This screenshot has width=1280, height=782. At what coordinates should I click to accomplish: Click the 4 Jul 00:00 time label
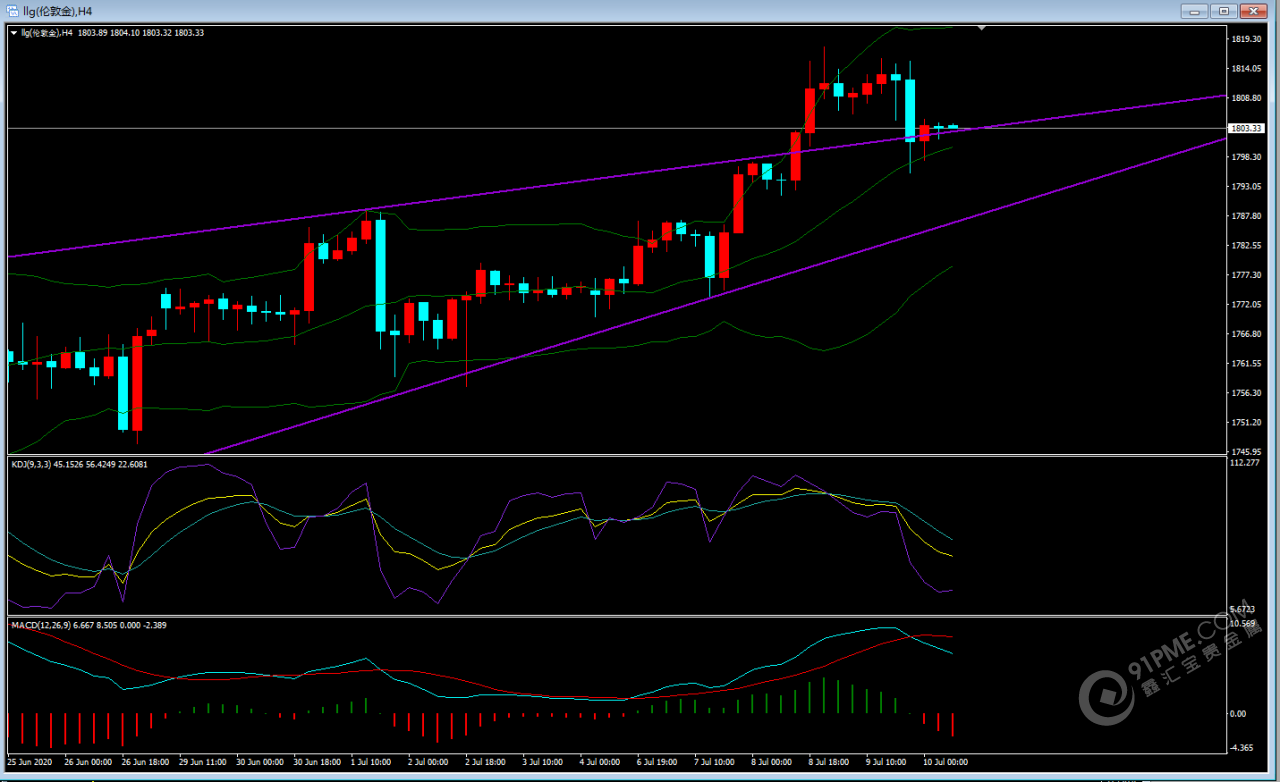point(600,762)
